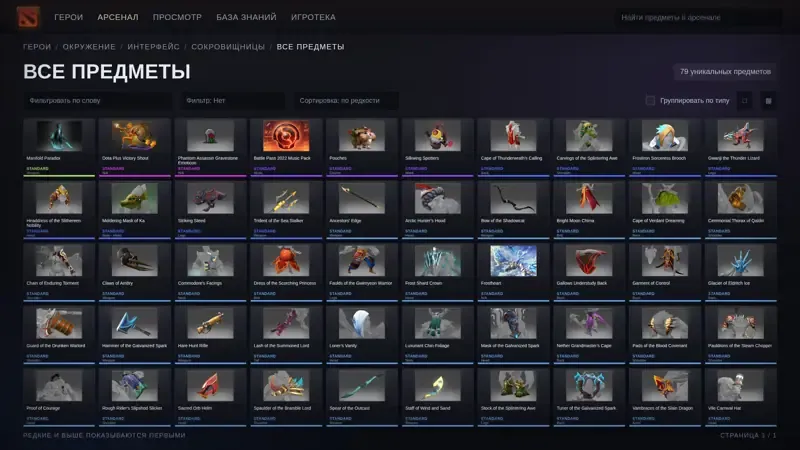Switch to large tile view icon
Viewport: 800px width, 450px height.
tap(744, 101)
